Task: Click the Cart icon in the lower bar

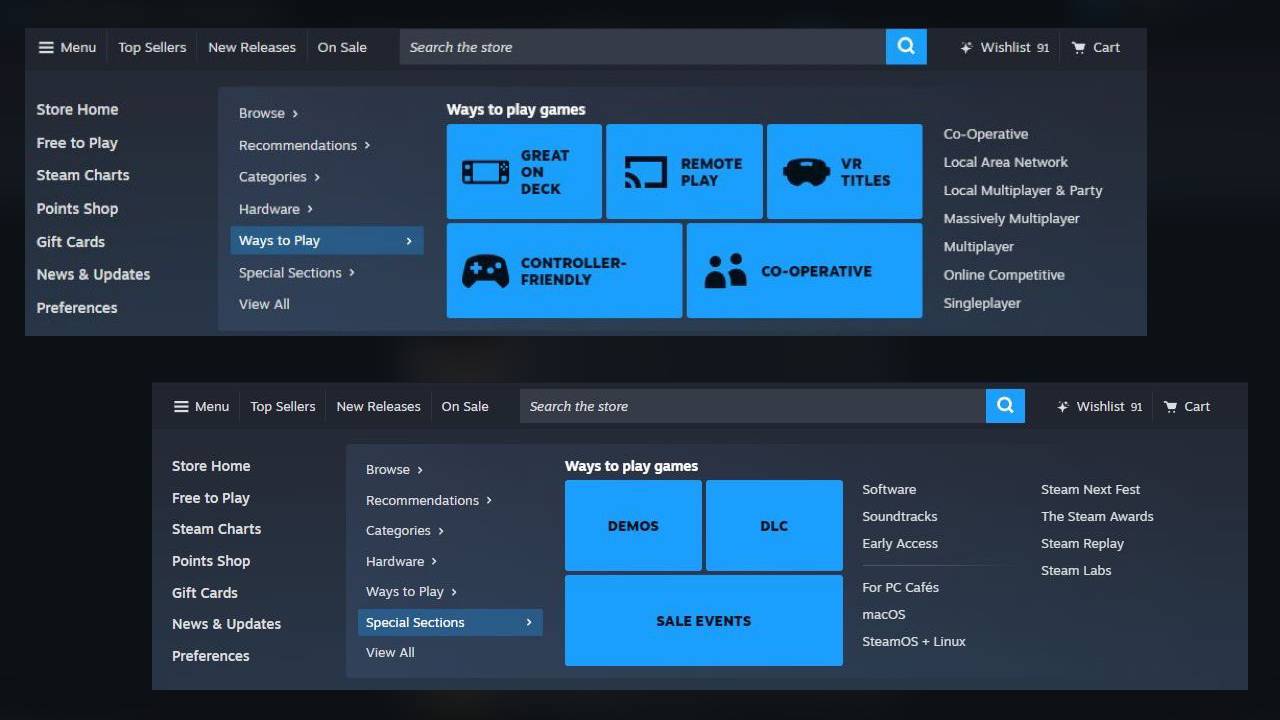Action: point(1171,406)
